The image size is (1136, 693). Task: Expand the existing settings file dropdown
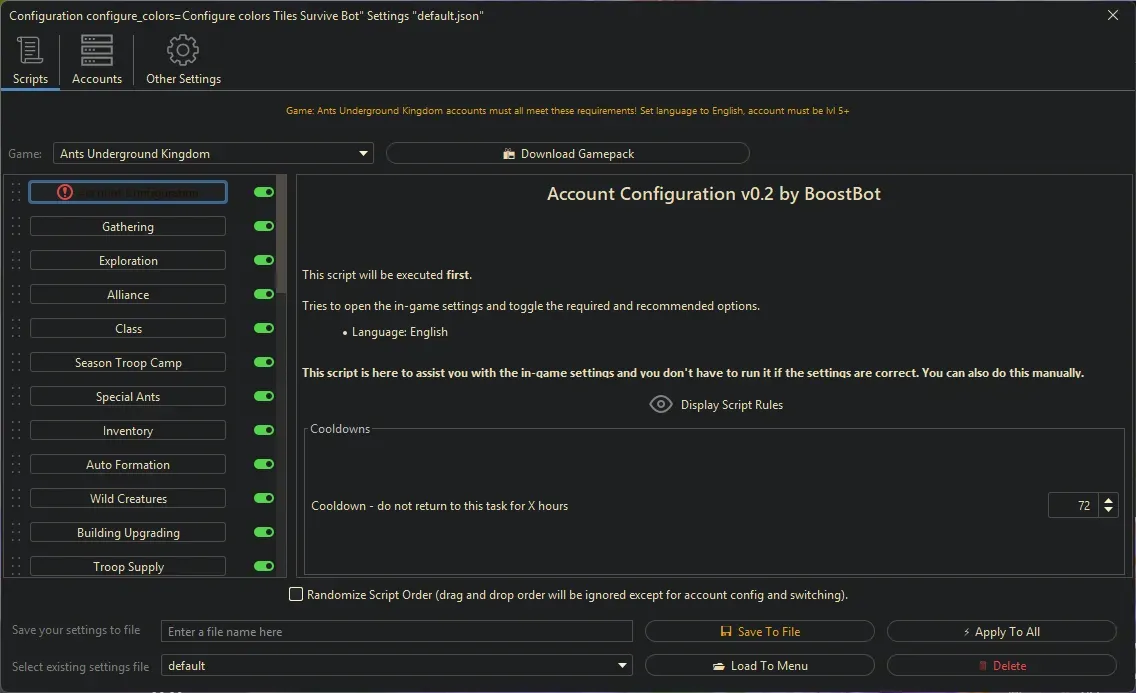621,665
